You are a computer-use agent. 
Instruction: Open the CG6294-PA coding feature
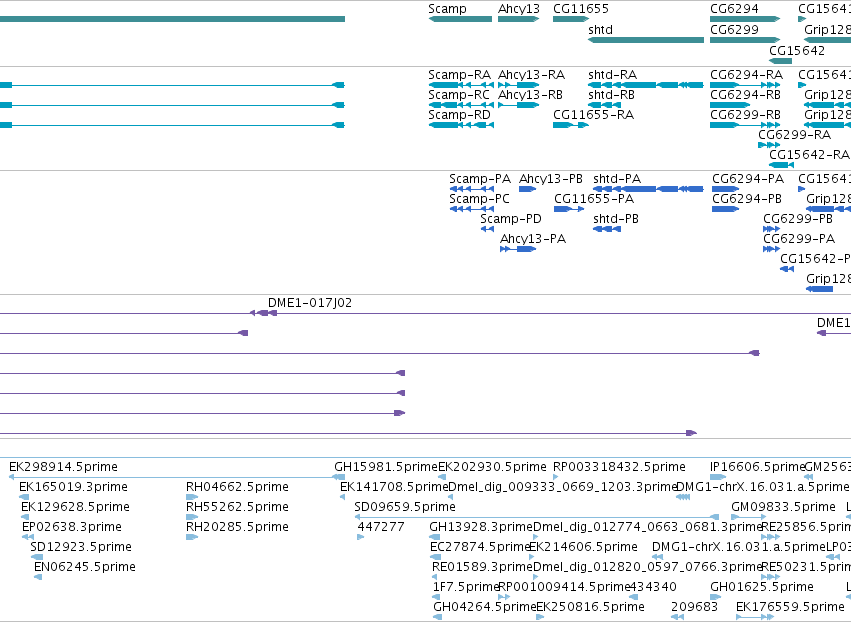726,189
